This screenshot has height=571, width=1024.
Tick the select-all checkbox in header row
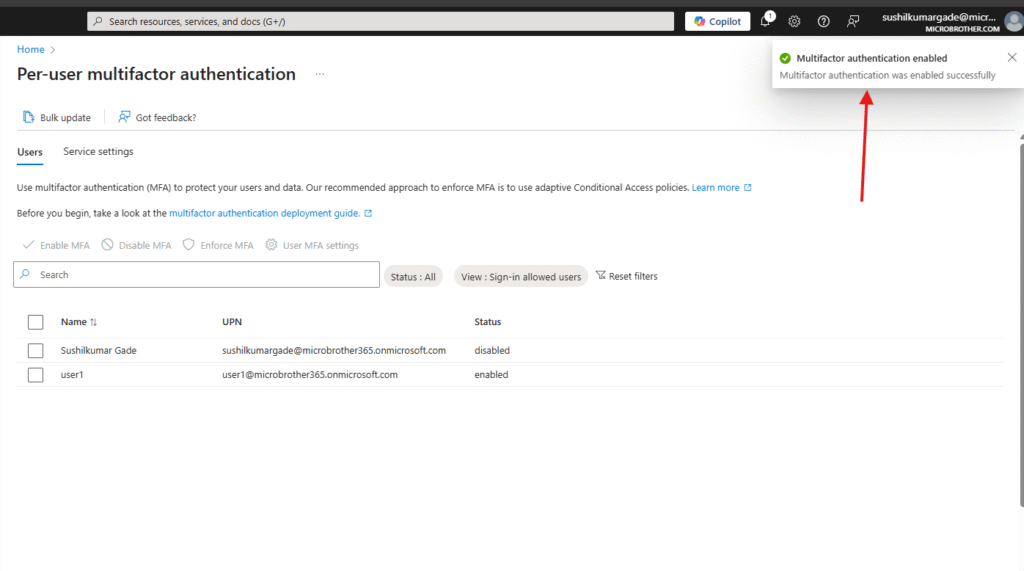tap(36, 322)
